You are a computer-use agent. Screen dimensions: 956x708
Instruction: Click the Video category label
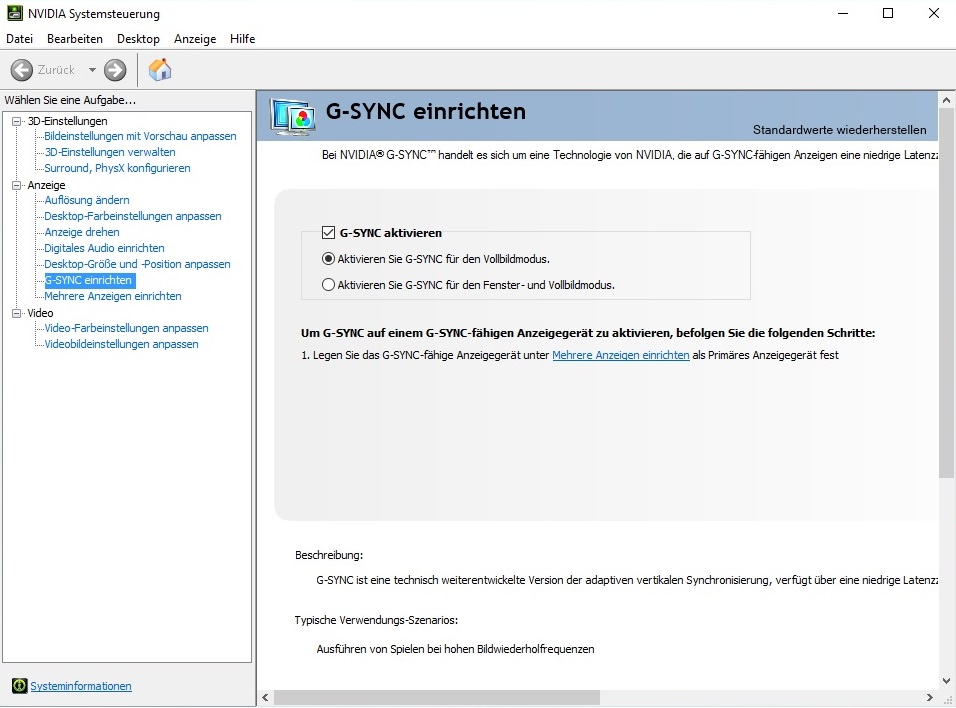pyautogui.click(x=40, y=313)
